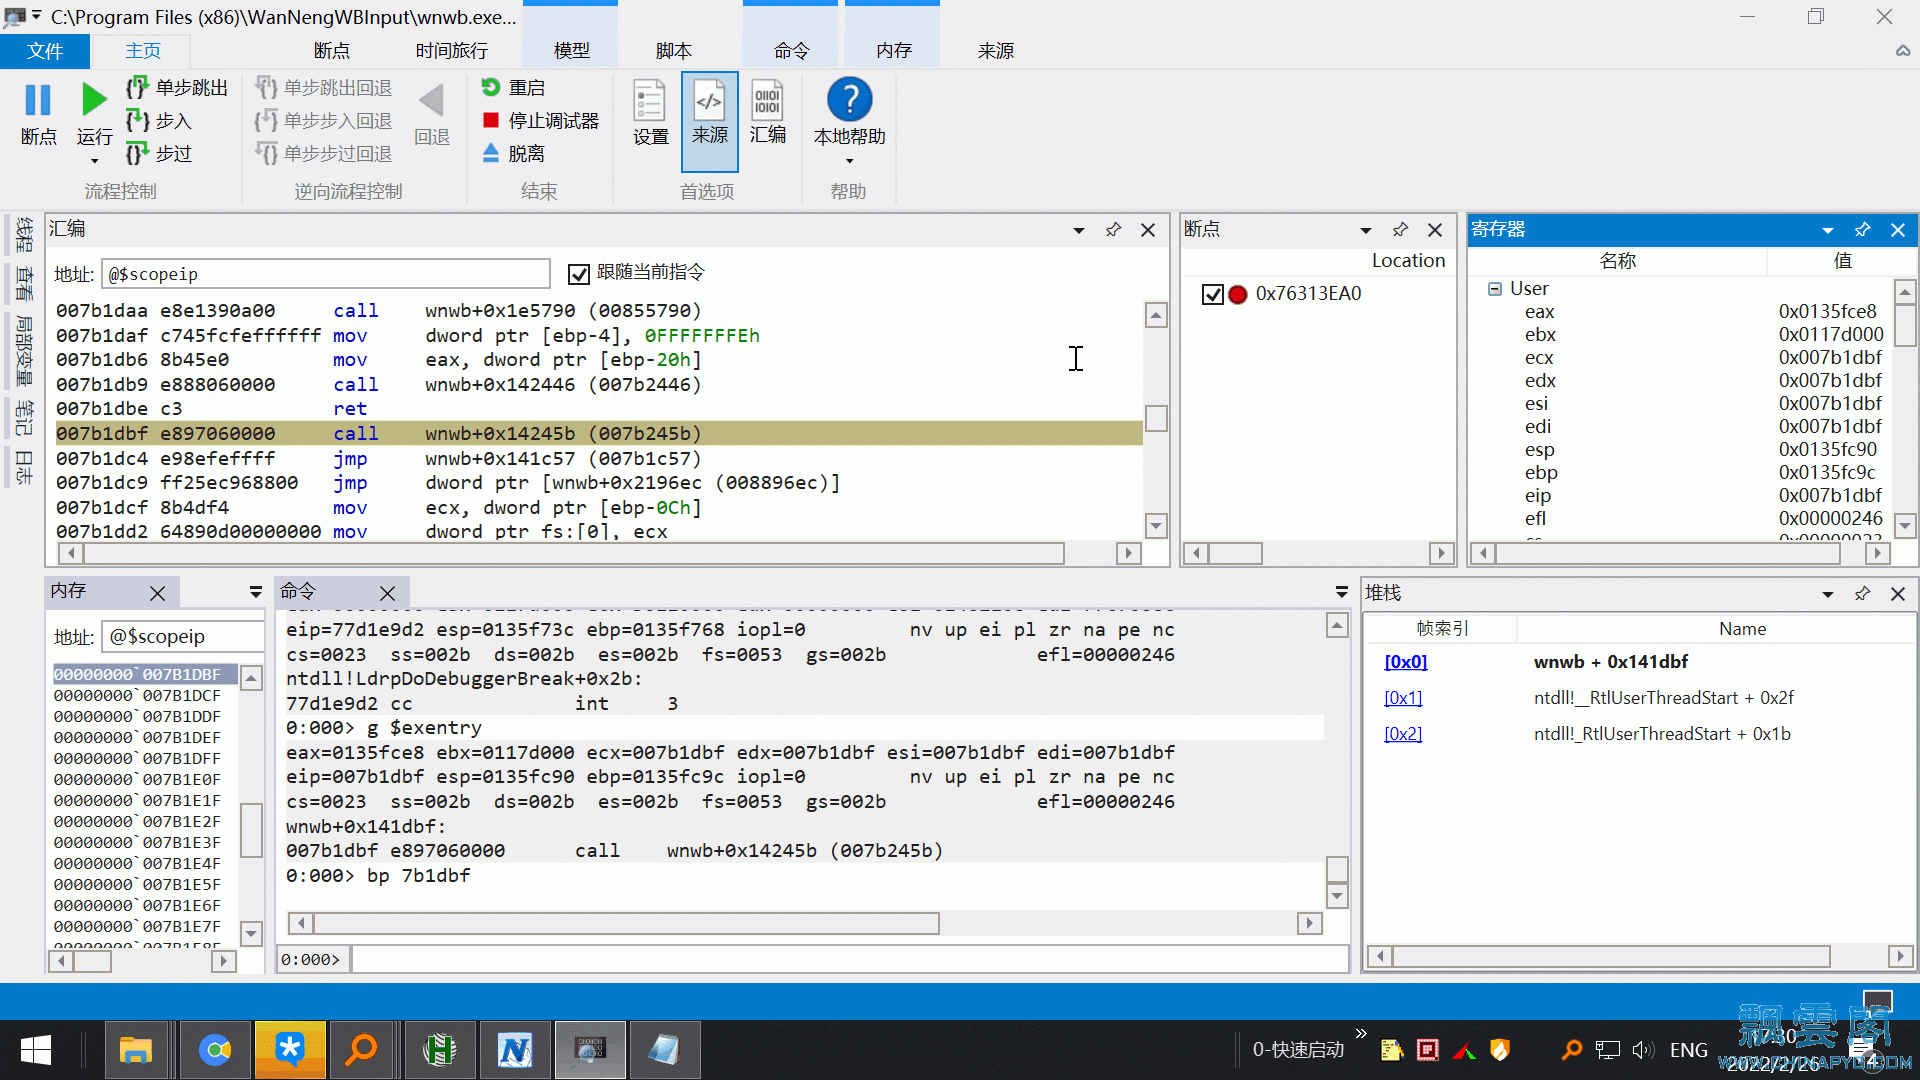Screen dimensions: 1920x1080
Task: Switch to Time Travel (时间旅行) ribbon tab
Action: pyautogui.click(x=451, y=51)
